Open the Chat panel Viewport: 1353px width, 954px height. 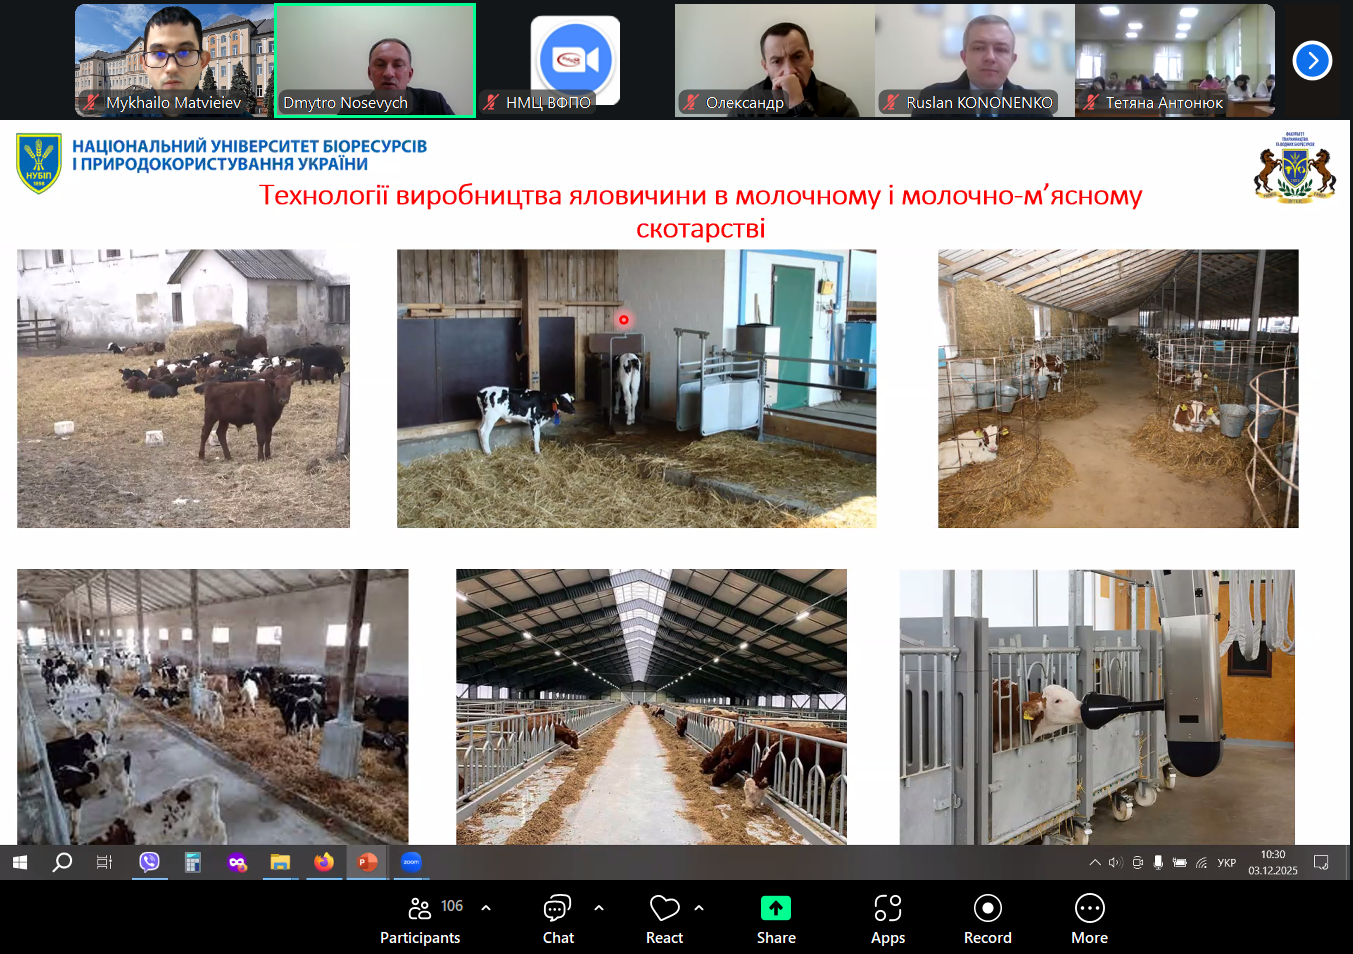(x=558, y=920)
